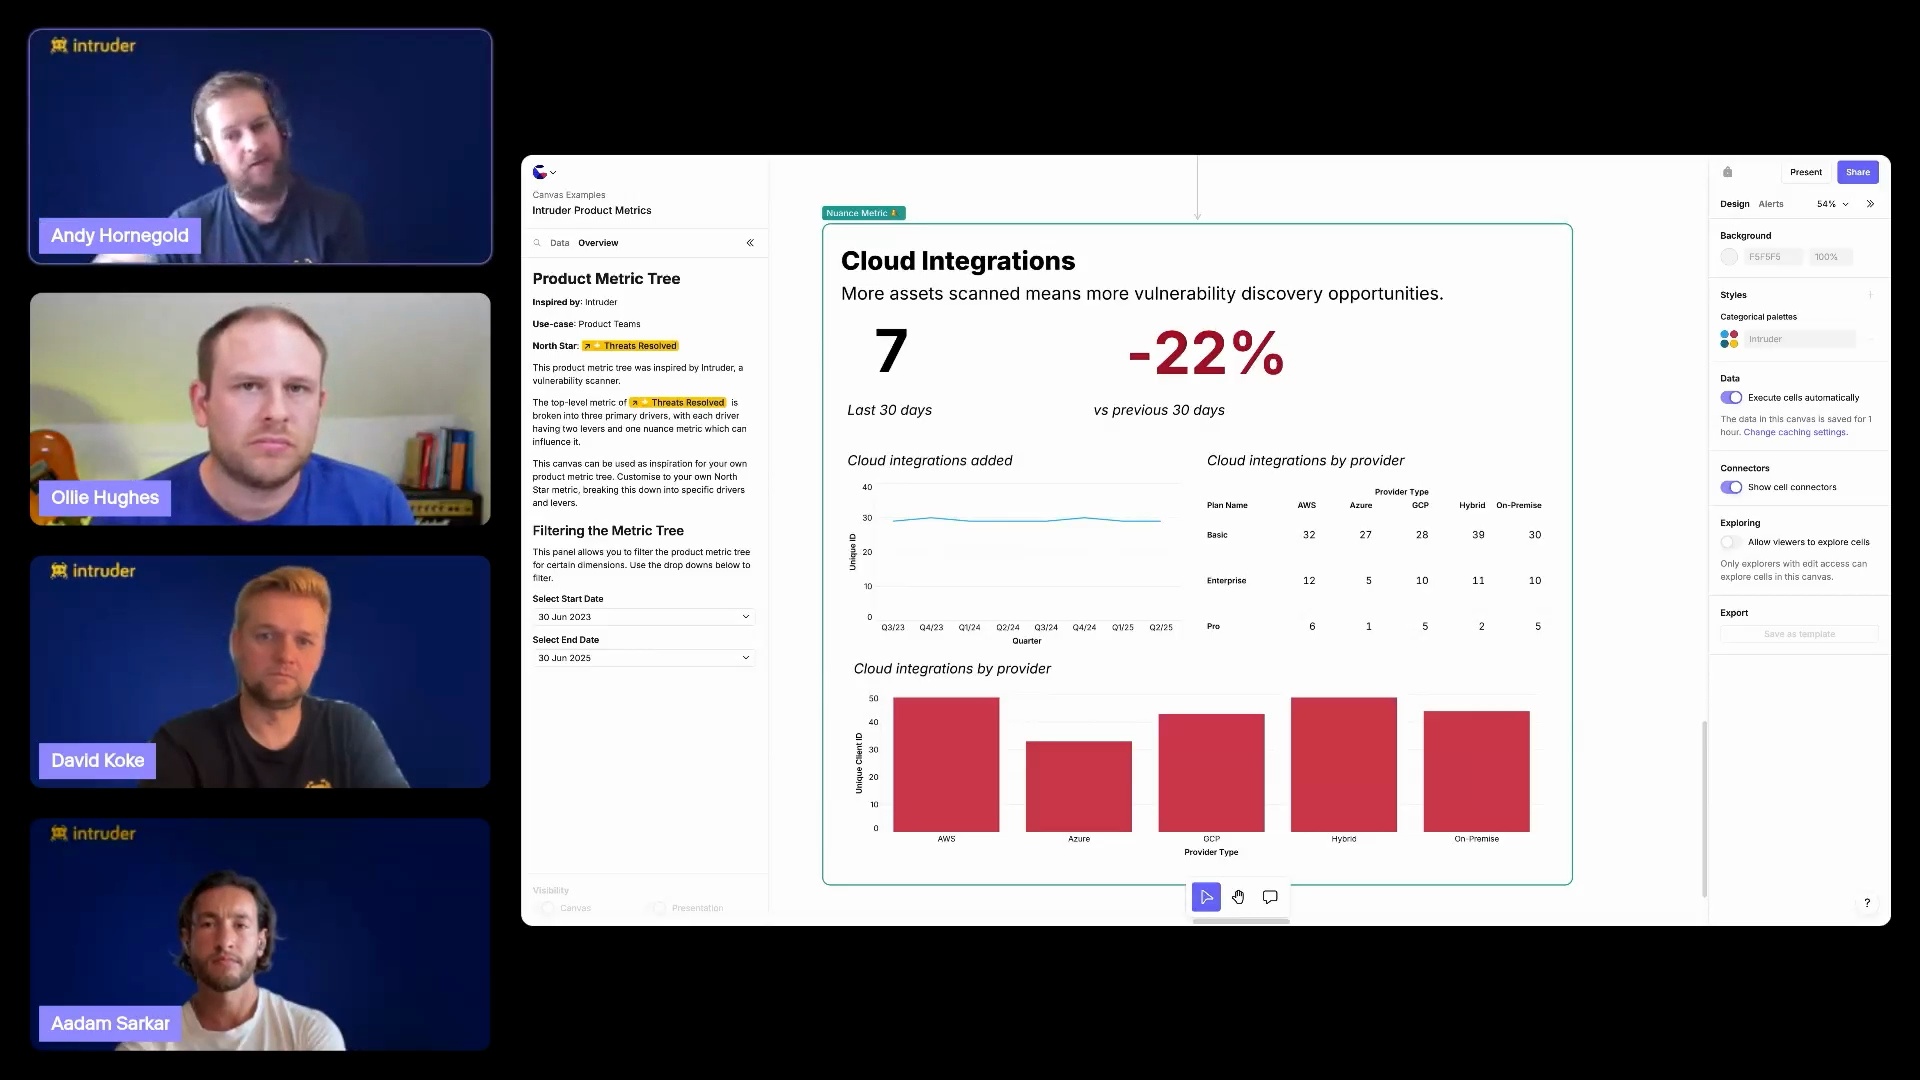Click North Star Threats Resolved link
Viewport: 1920px width, 1080px height.
[630, 346]
